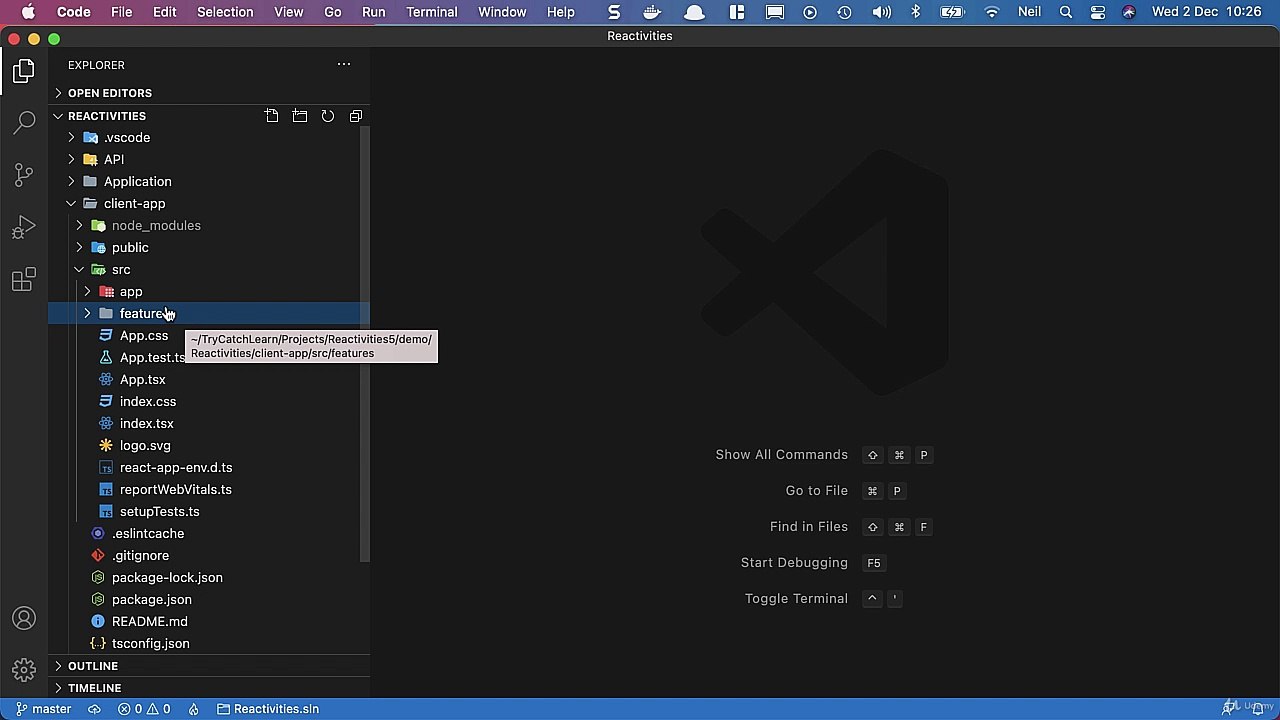
Task: Open the Selection menu
Action: pyautogui.click(x=225, y=12)
